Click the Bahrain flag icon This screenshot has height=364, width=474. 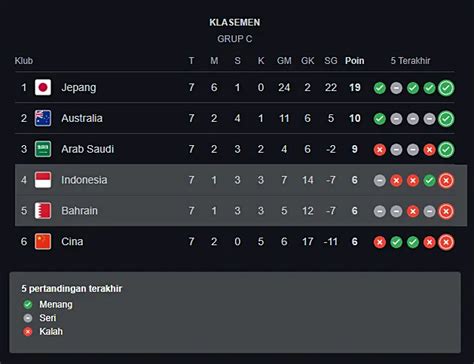(x=43, y=211)
